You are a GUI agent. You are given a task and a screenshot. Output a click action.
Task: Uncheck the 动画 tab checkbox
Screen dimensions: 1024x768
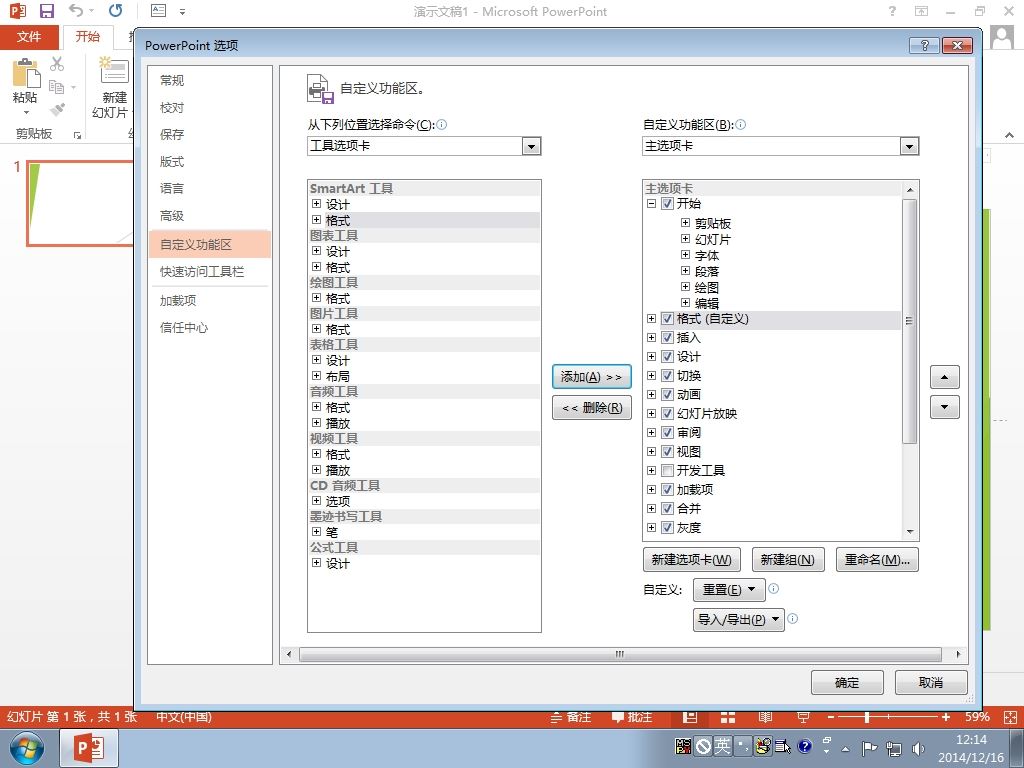click(667, 394)
